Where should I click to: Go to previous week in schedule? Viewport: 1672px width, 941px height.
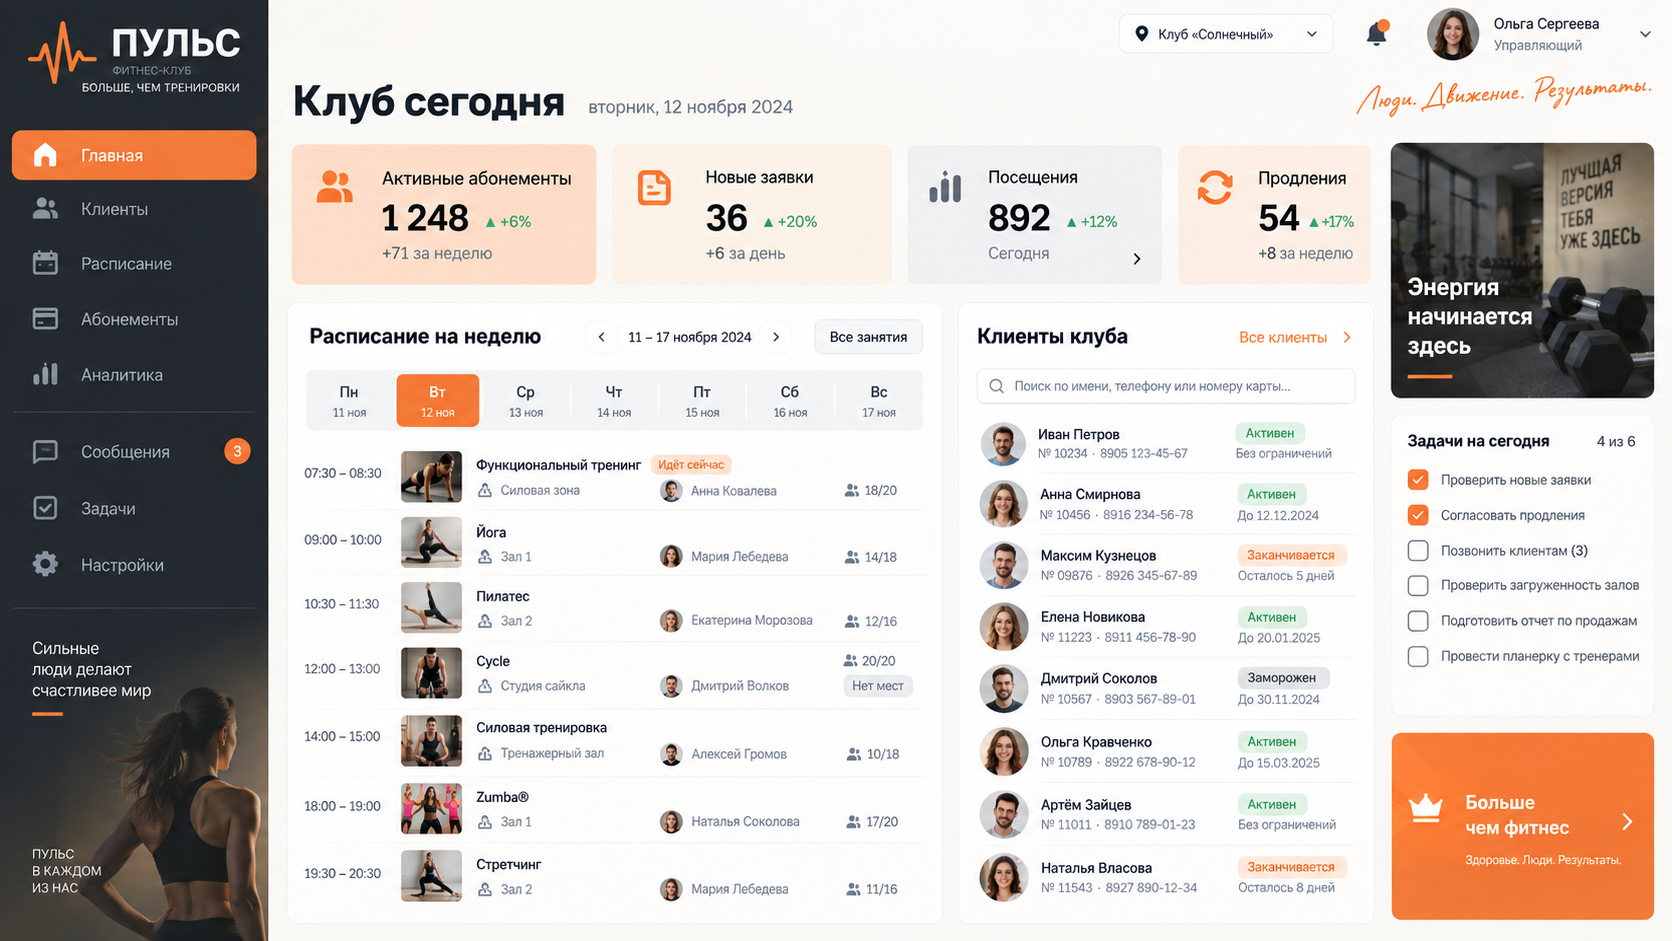point(601,337)
